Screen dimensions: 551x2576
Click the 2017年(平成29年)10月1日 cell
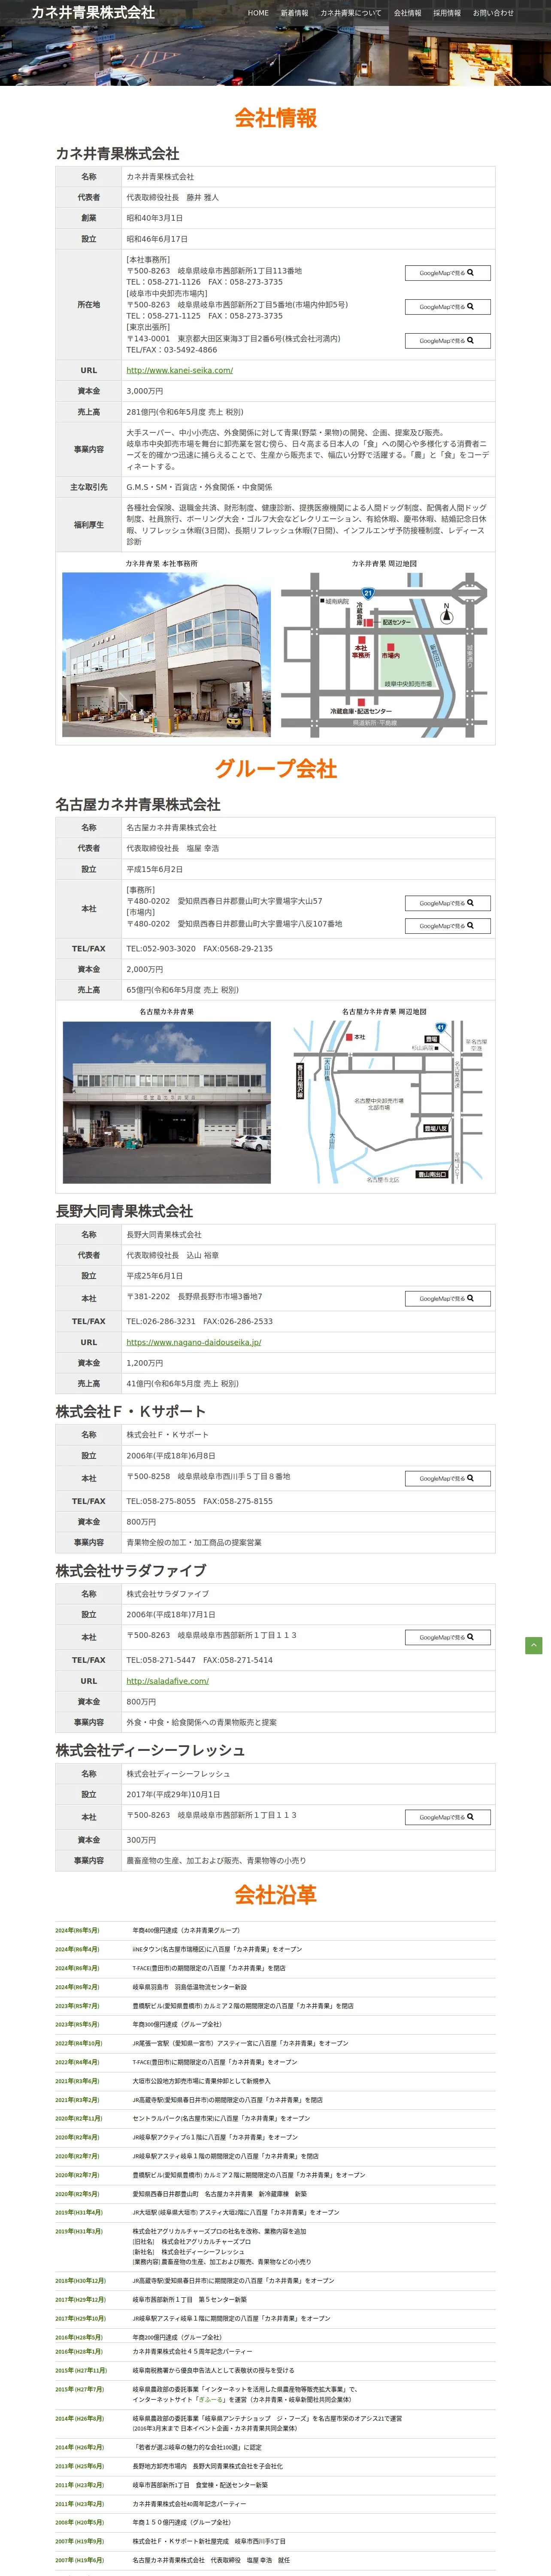point(308,1795)
